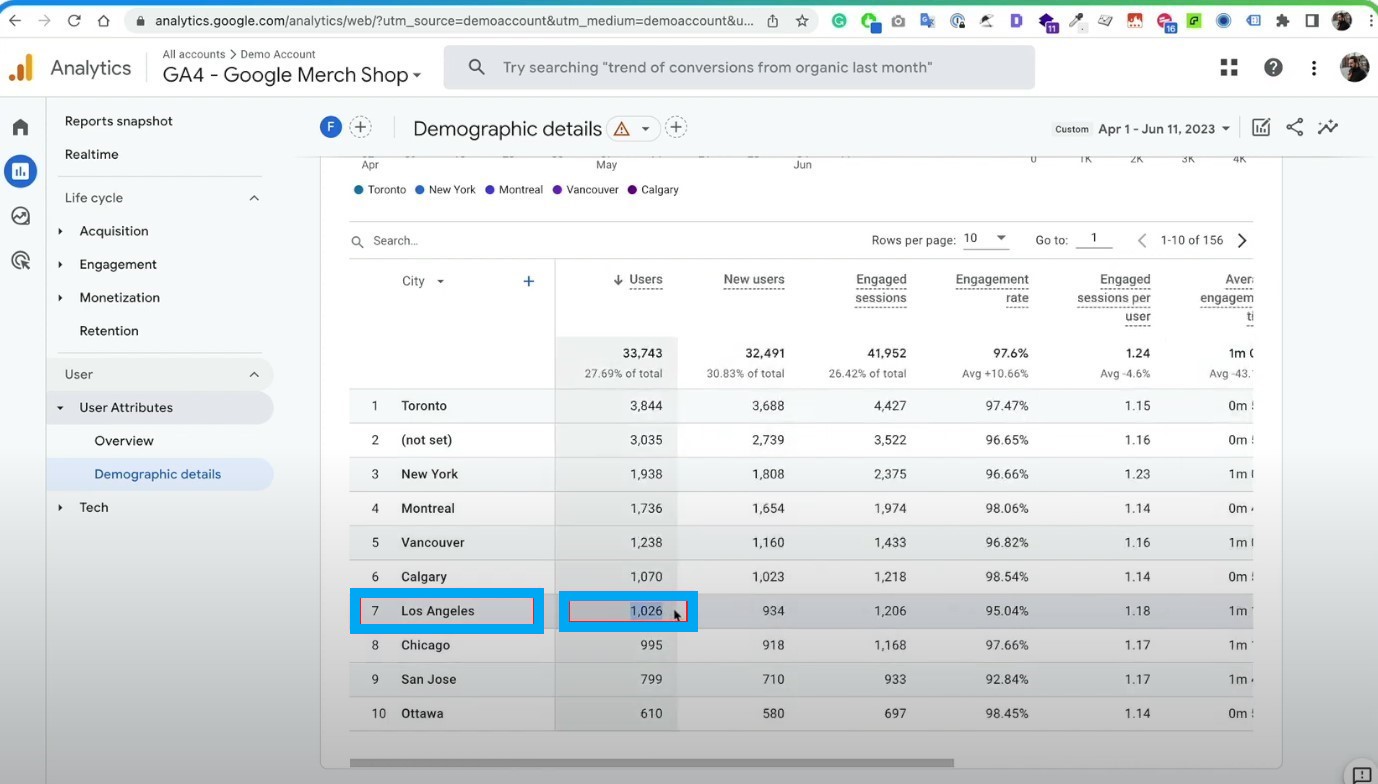Open dropdown arrow next to warning icon

pos(645,129)
